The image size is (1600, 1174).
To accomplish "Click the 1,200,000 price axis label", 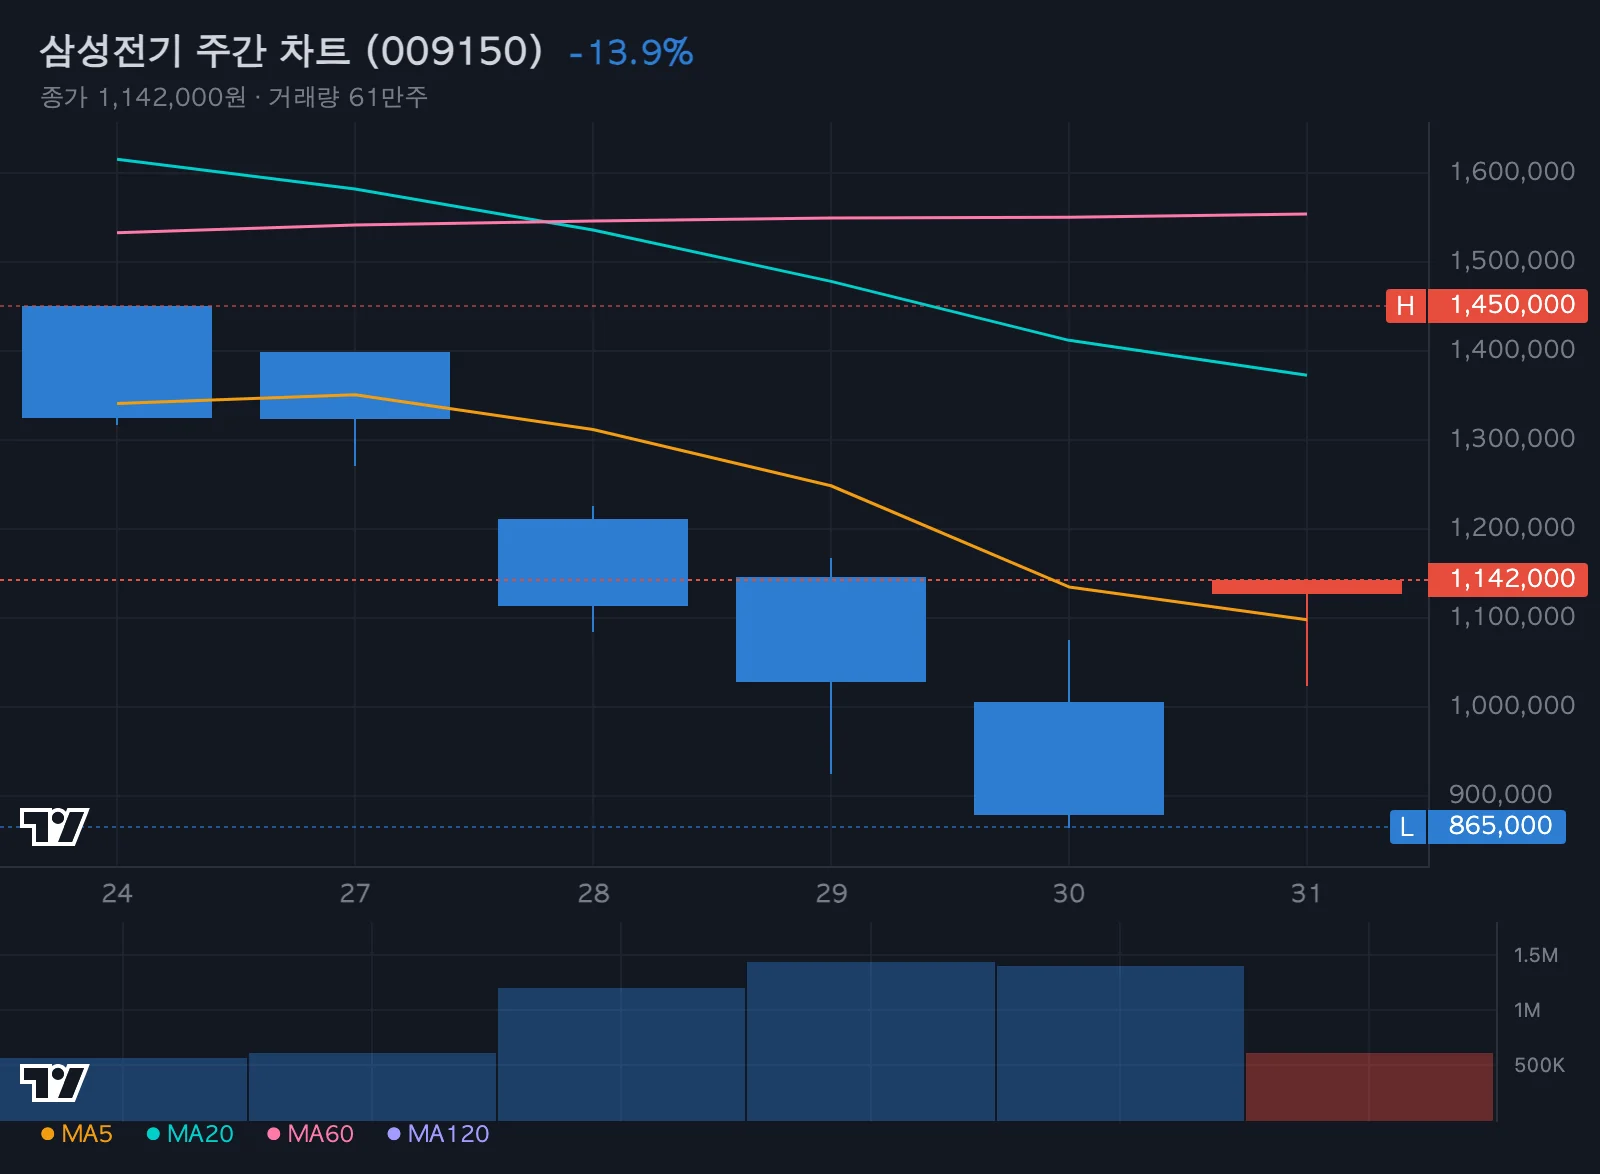I will pyautogui.click(x=1512, y=528).
